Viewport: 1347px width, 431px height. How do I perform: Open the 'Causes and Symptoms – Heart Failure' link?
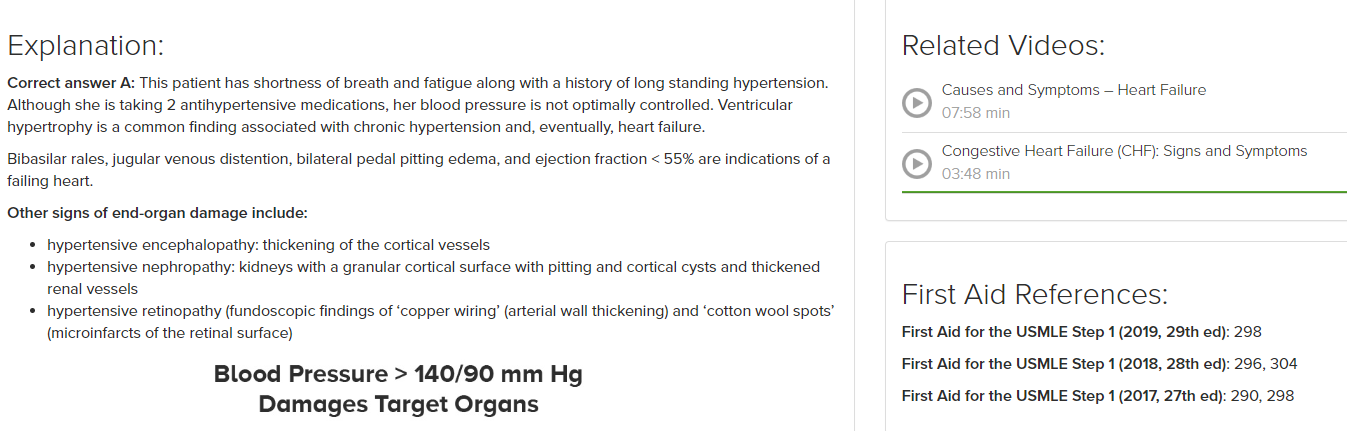pos(1074,90)
